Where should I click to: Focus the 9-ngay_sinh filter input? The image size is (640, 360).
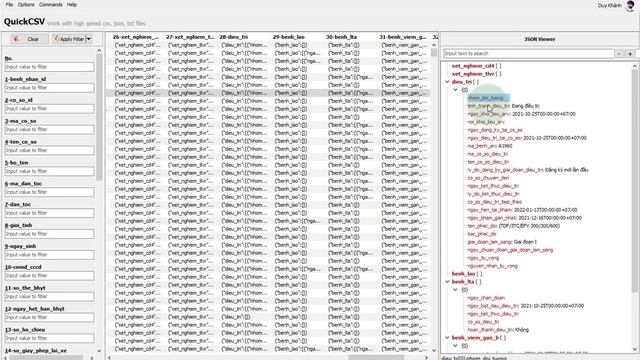coord(49,255)
